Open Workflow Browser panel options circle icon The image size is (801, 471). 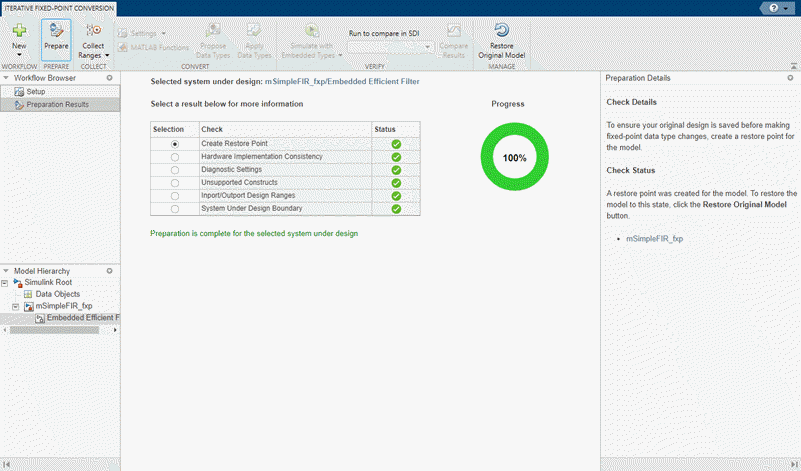[x=109, y=78]
